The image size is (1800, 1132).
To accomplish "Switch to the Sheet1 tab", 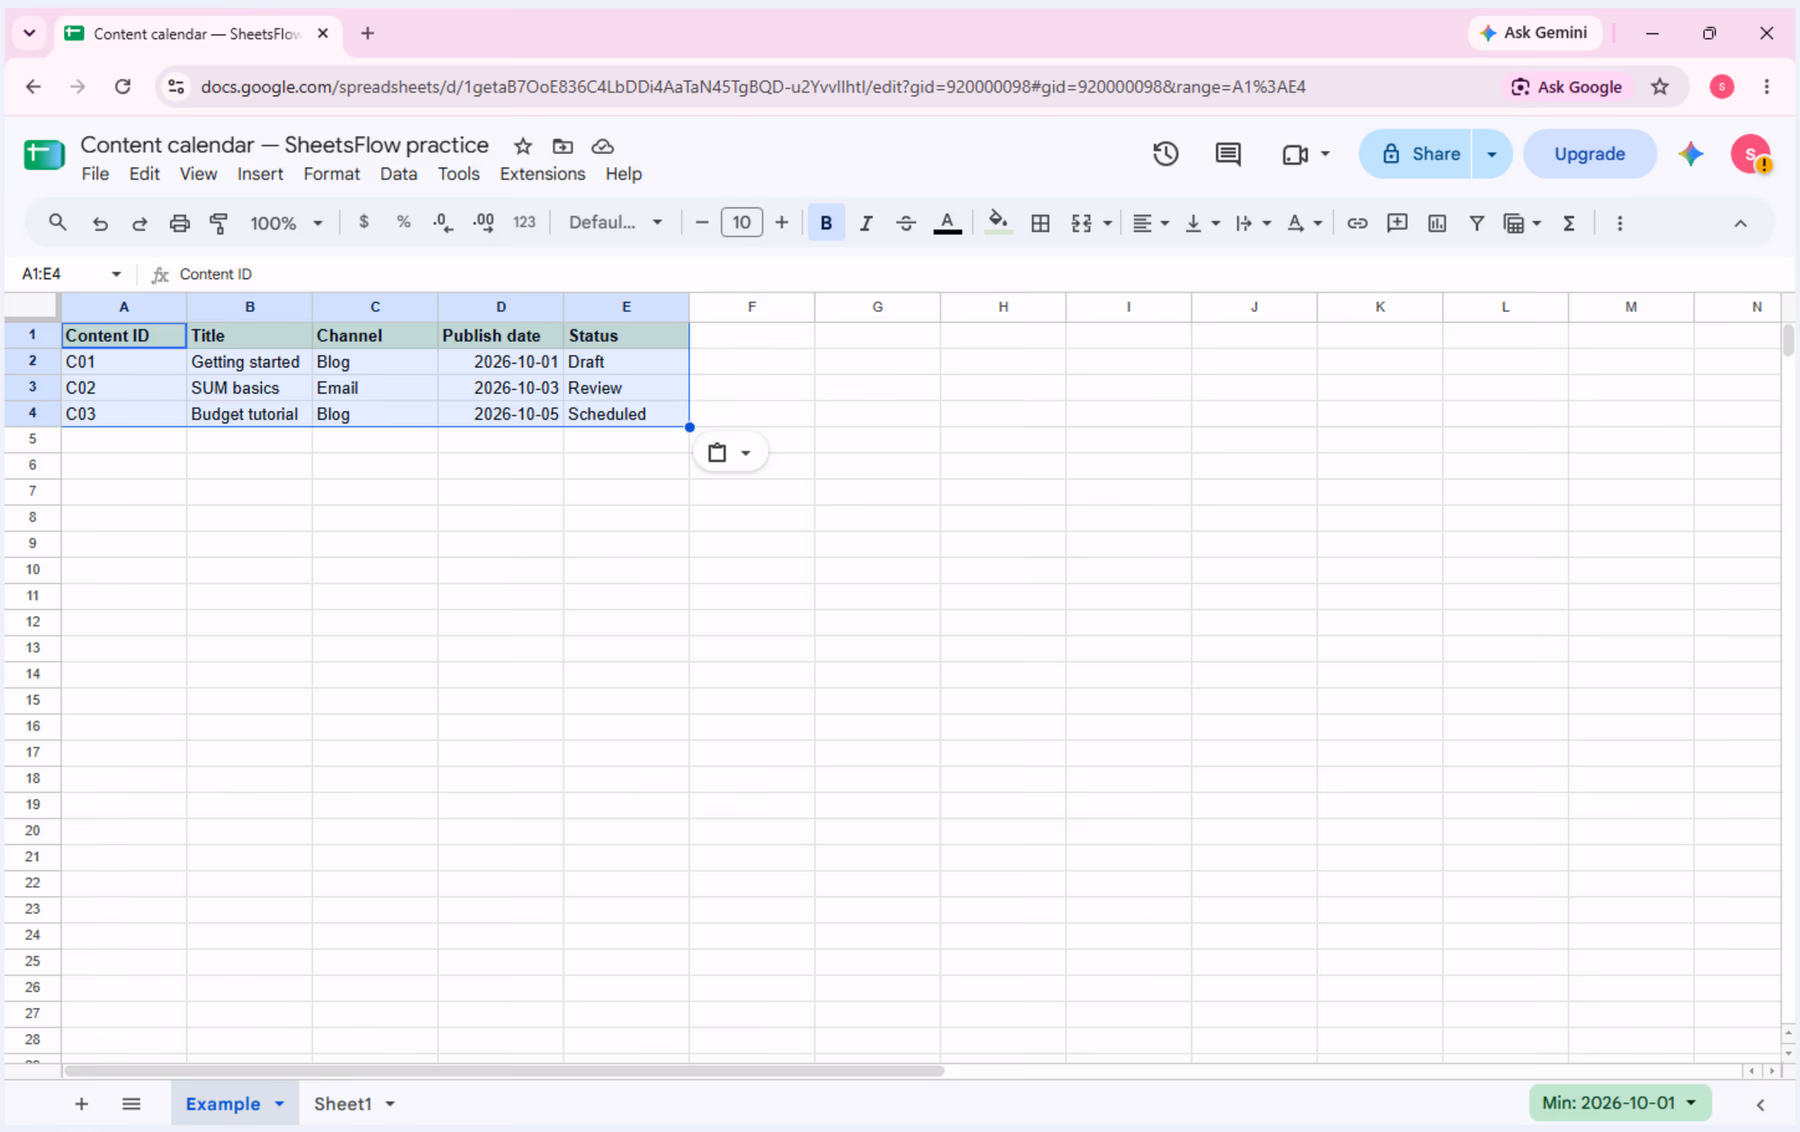I will (x=342, y=1104).
